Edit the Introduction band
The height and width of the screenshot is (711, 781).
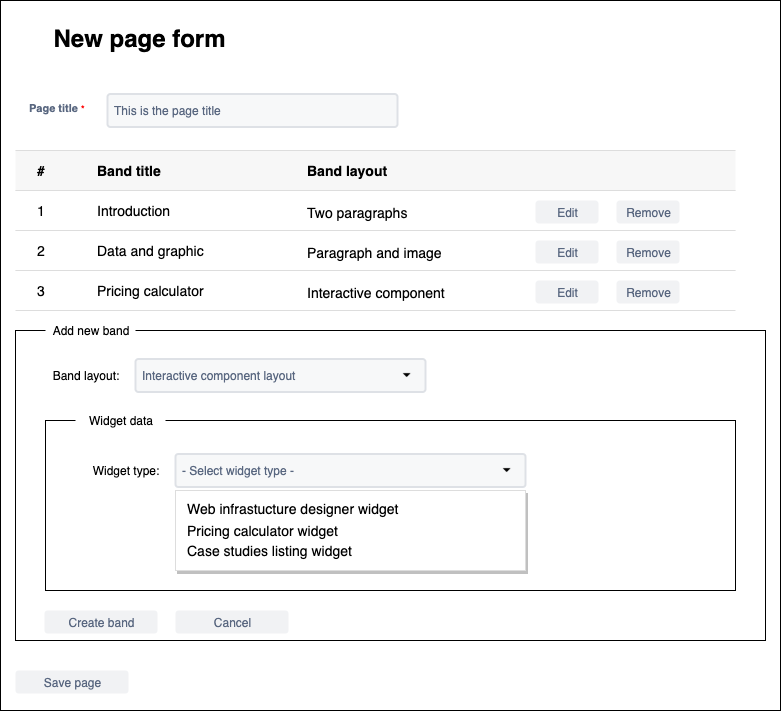pos(567,213)
